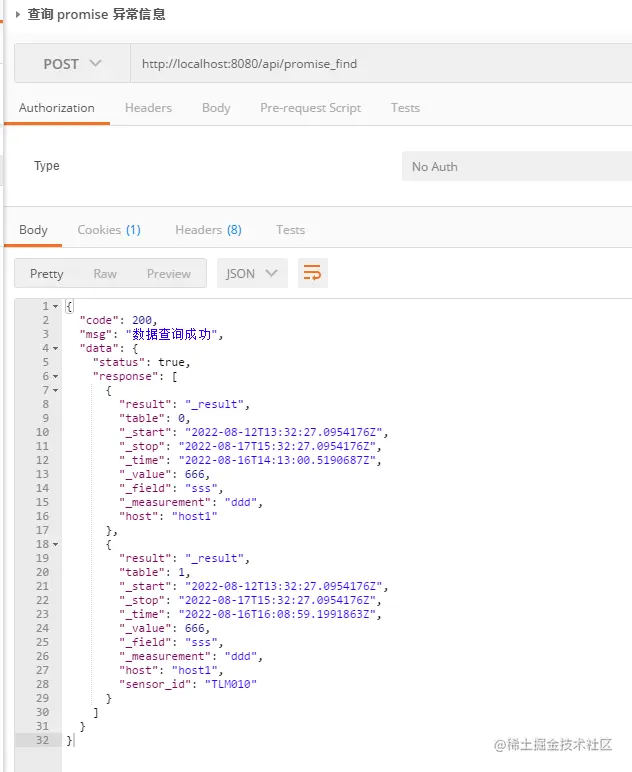The height and width of the screenshot is (772, 632).
Task: Click the "数据查询成功" message value
Action: pos(171,334)
